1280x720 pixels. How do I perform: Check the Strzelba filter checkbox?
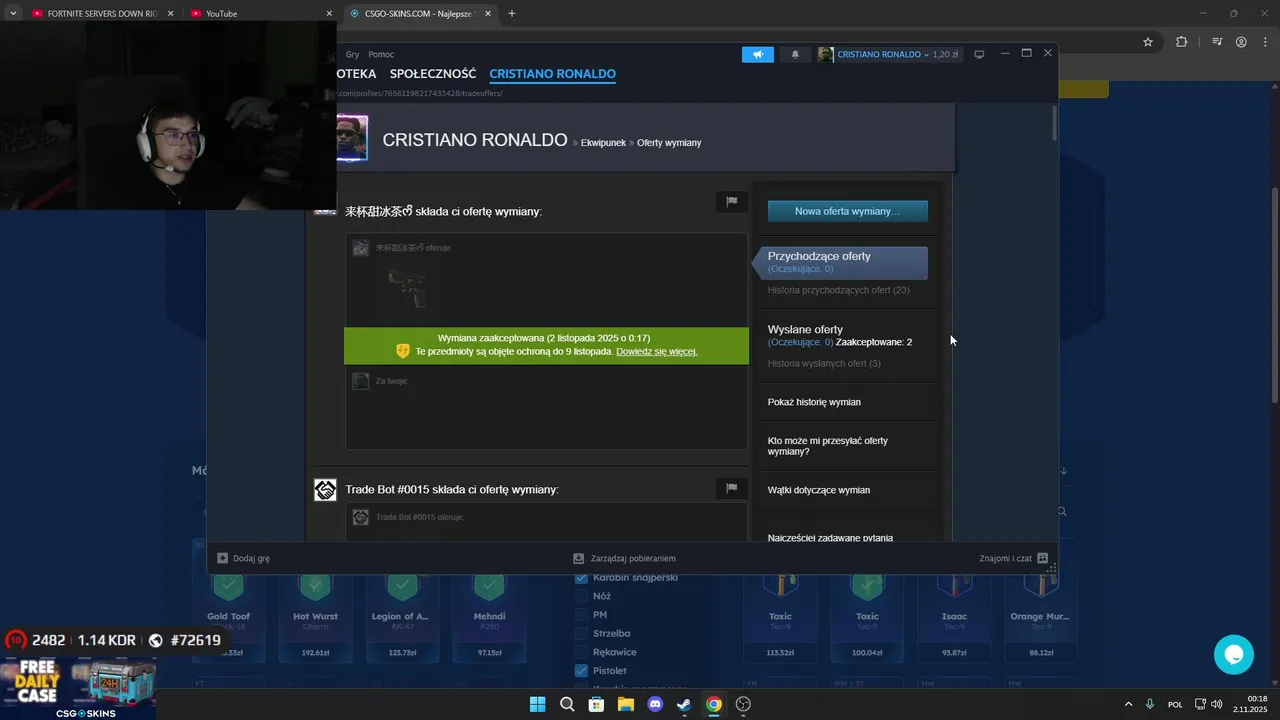581,633
